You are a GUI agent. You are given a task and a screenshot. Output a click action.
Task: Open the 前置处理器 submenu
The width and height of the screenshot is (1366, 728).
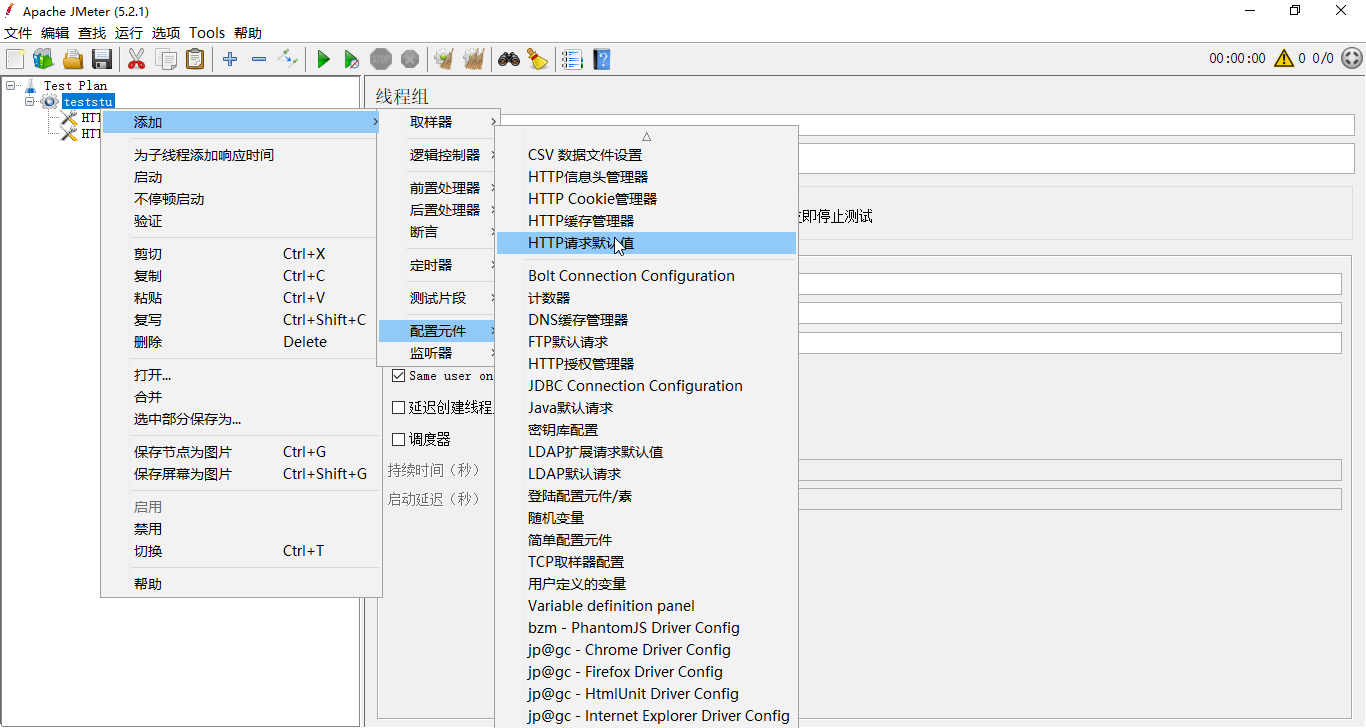[438, 188]
